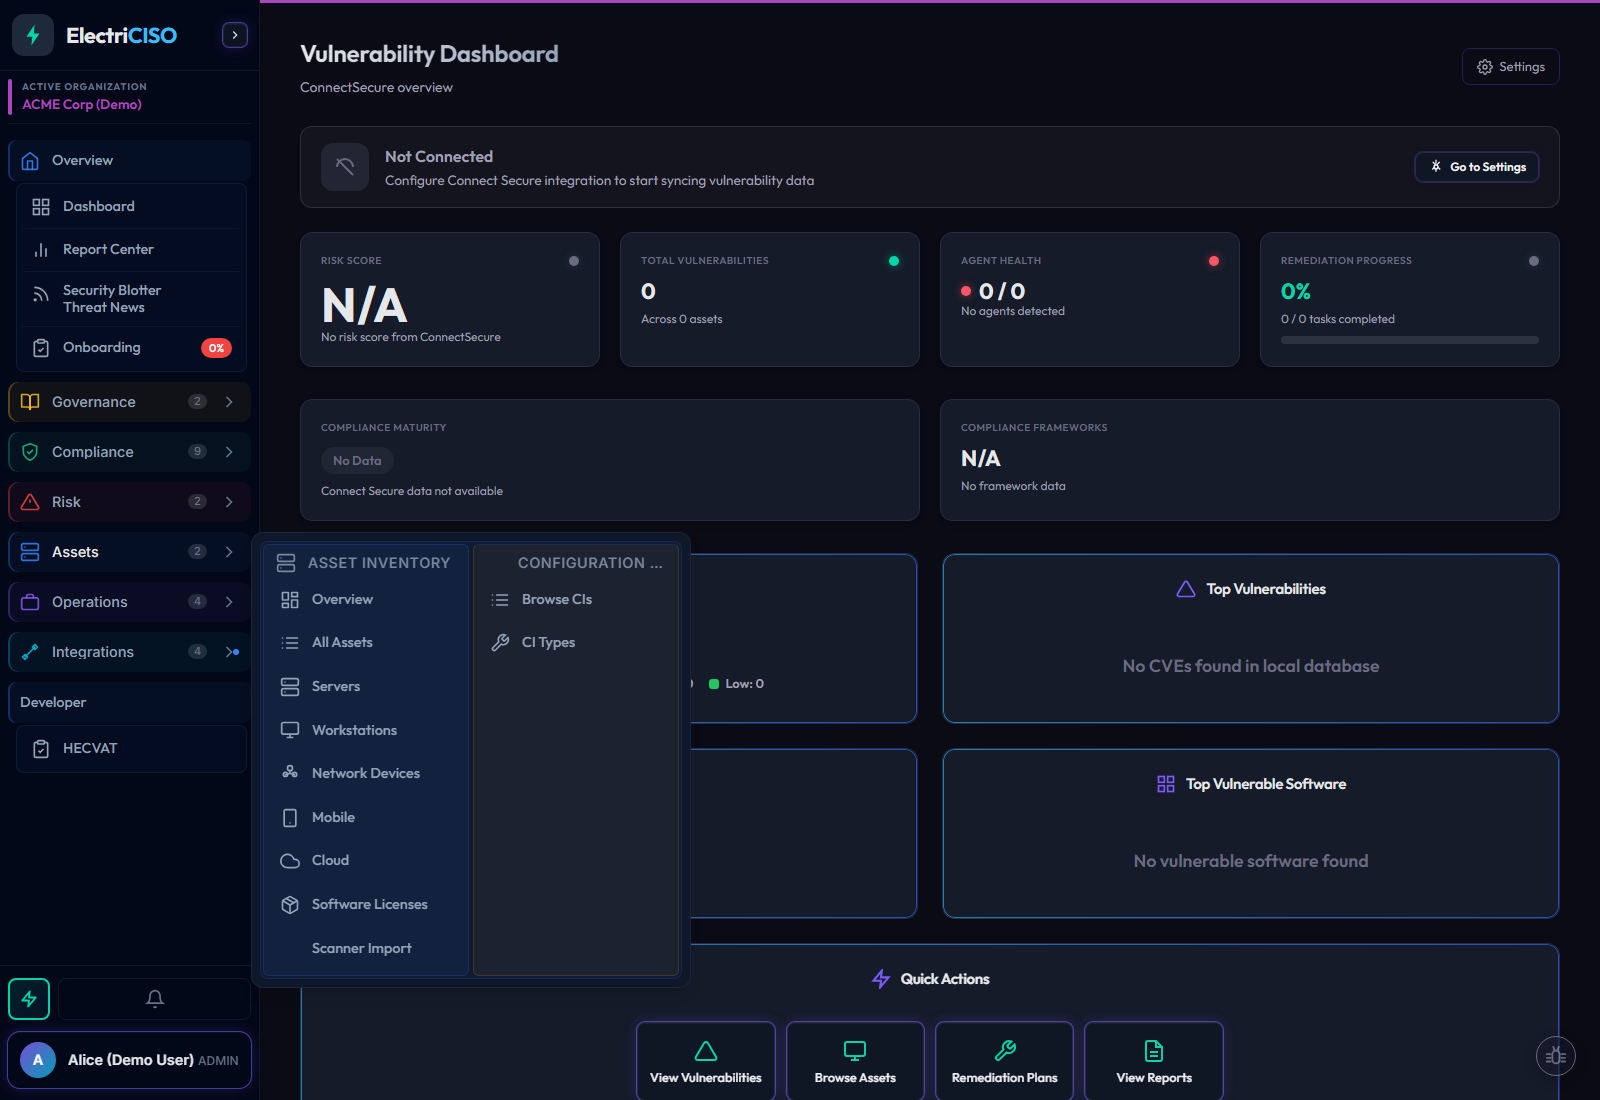Click the bug report icon bottom right

(x=1556, y=1055)
